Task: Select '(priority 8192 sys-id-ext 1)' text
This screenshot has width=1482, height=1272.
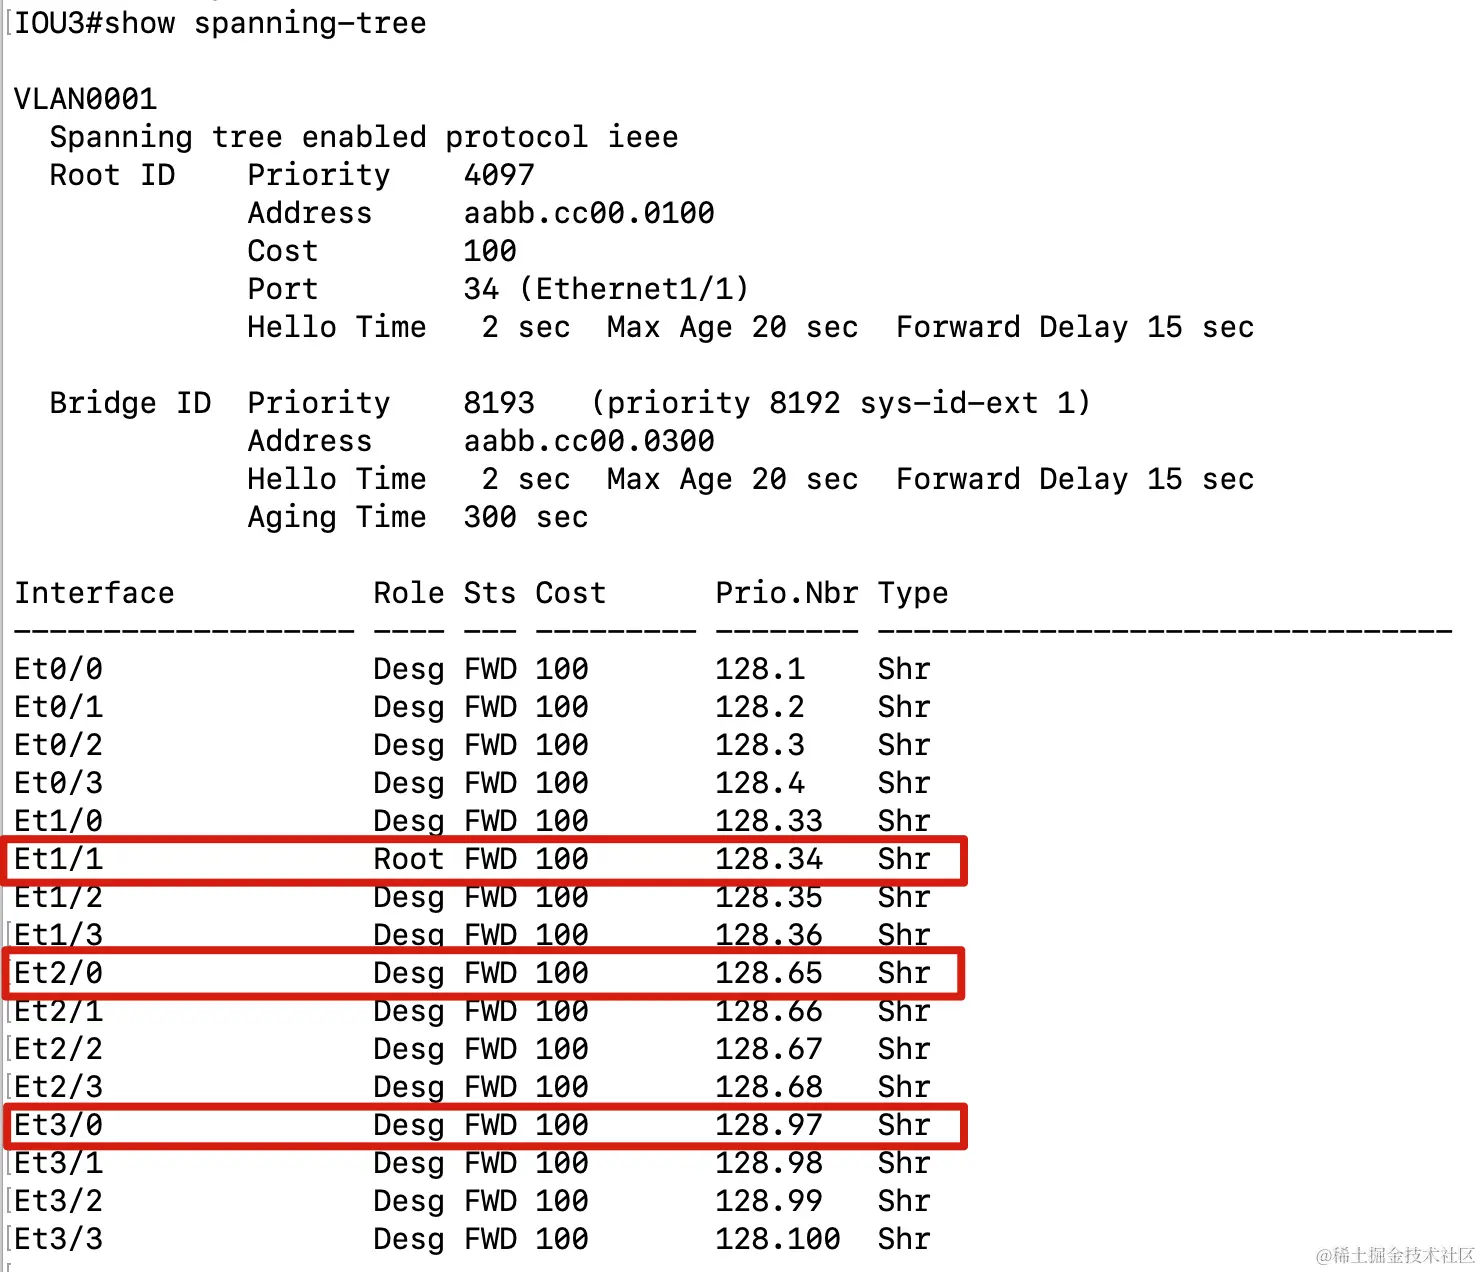Action: pyautogui.click(x=841, y=403)
